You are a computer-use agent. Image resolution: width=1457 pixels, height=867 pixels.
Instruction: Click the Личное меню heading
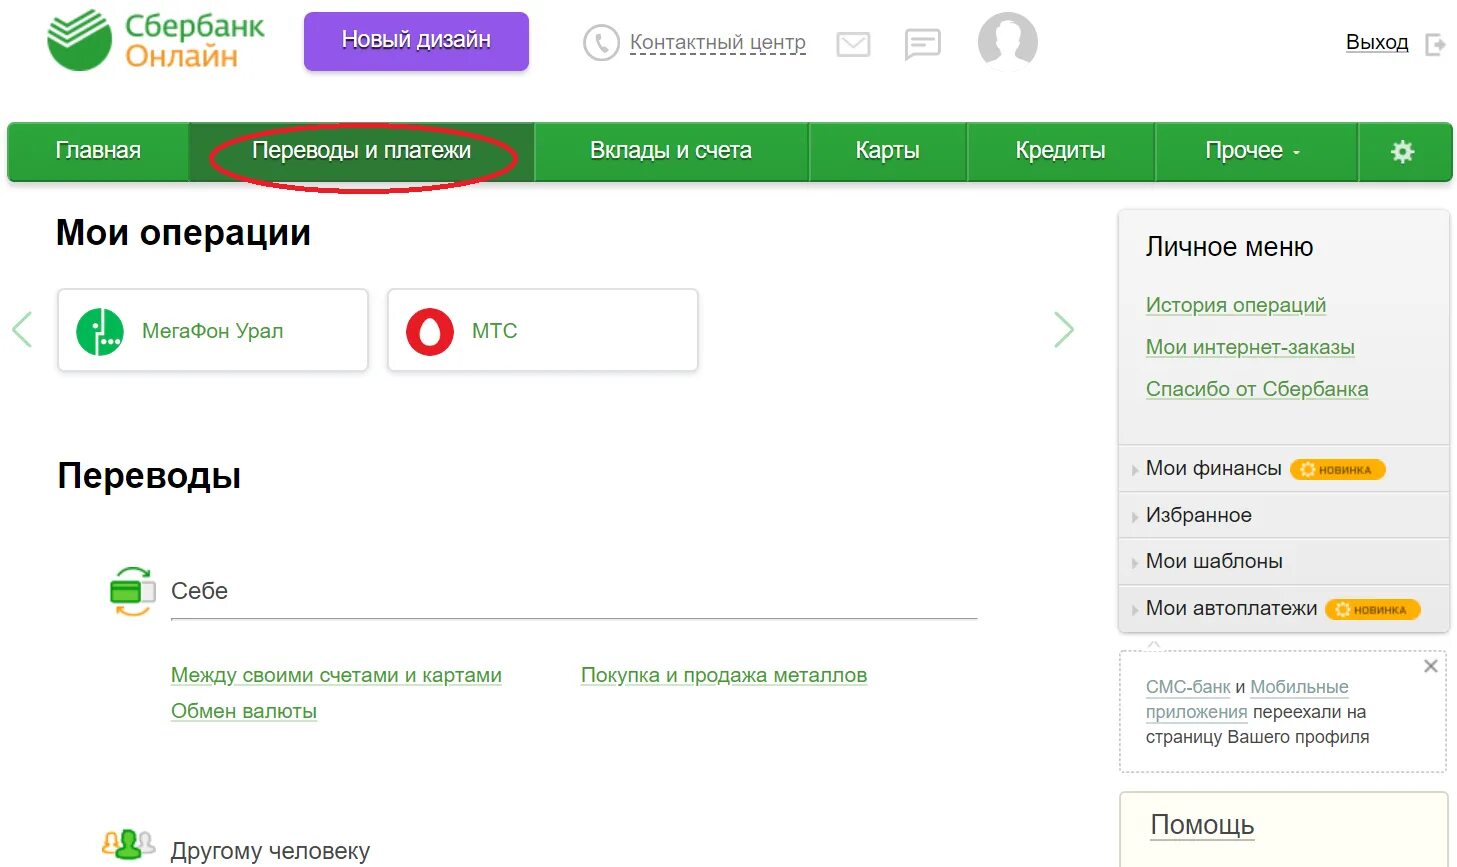1229,247
